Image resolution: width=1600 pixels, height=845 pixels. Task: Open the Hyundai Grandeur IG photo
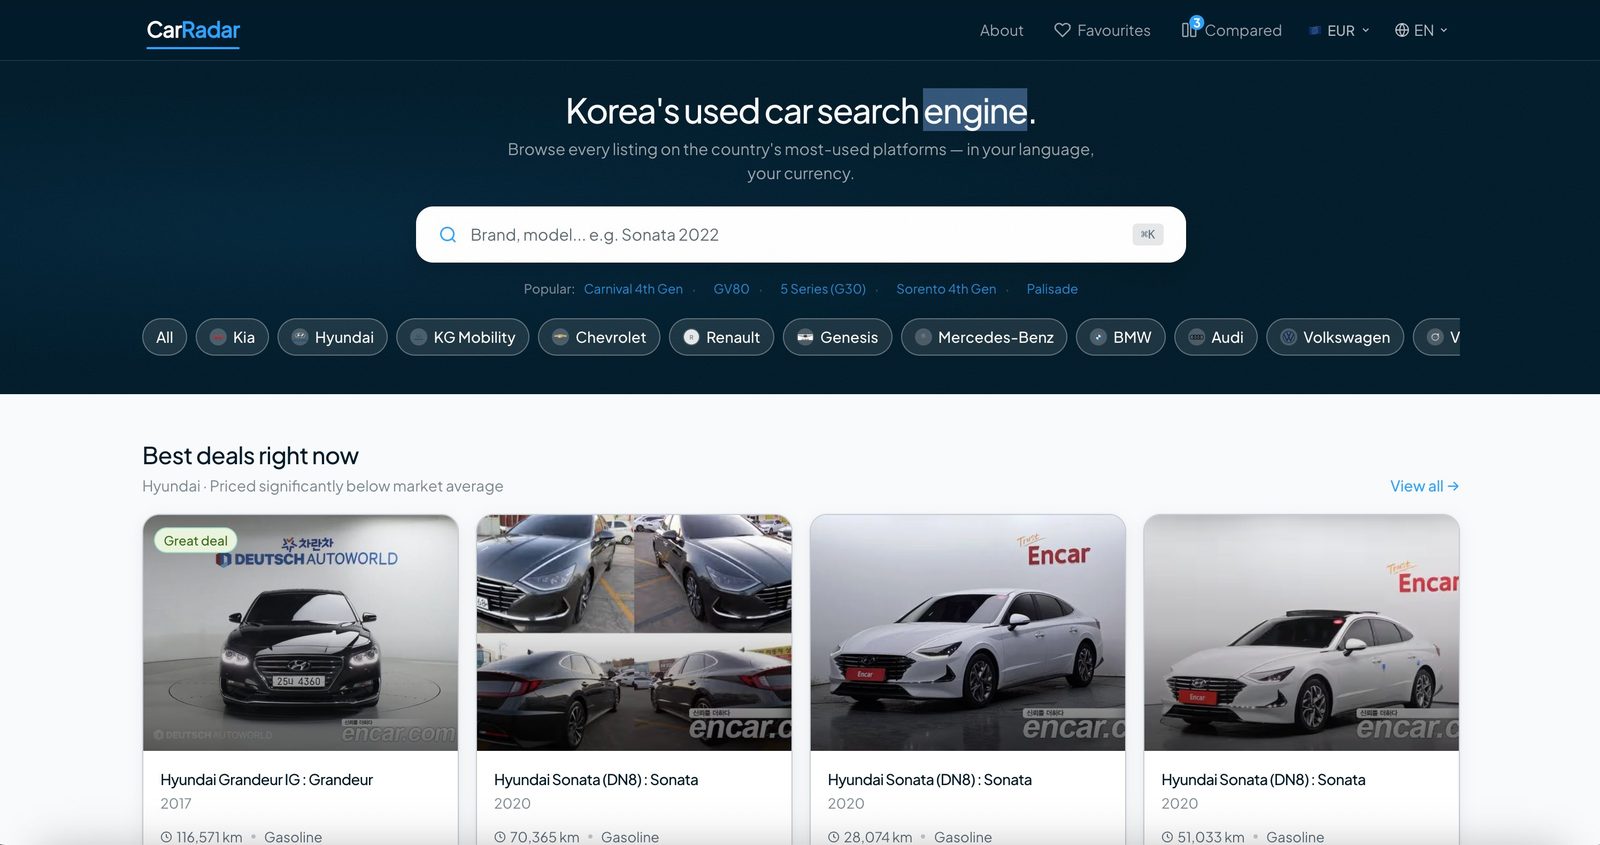[x=301, y=633]
